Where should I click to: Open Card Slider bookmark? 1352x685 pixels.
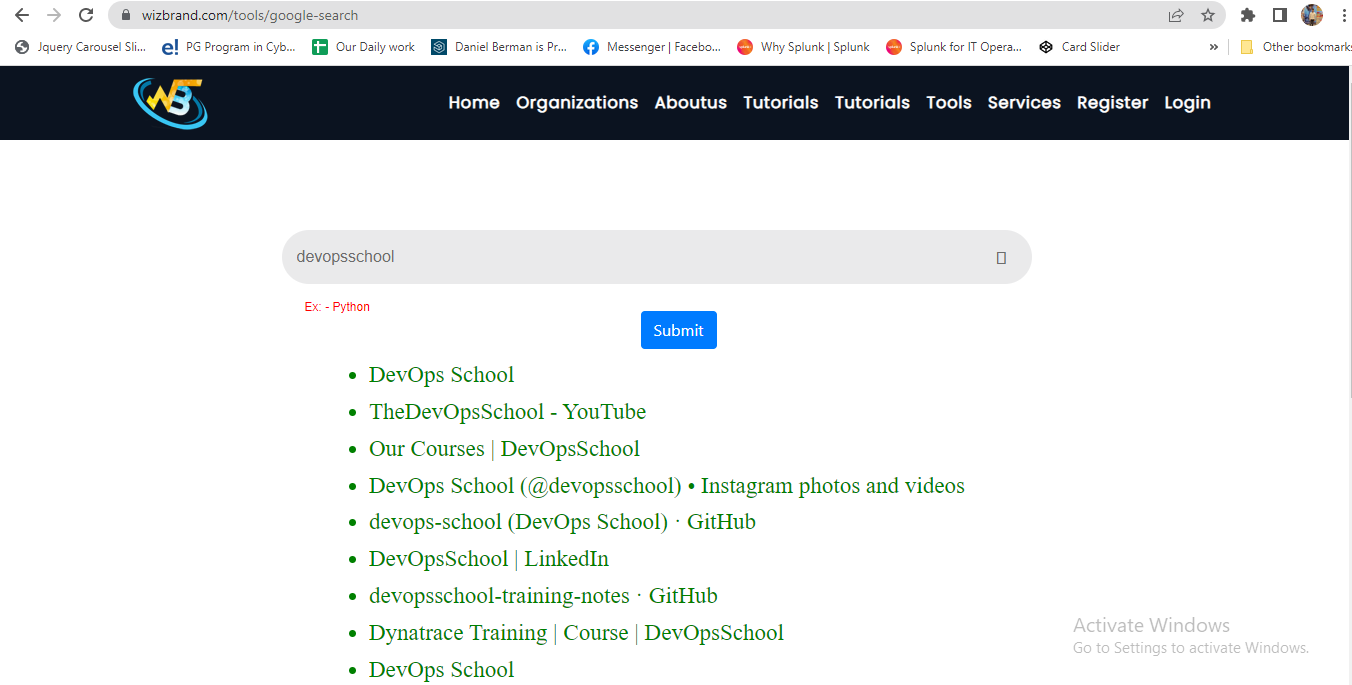[x=1079, y=47]
